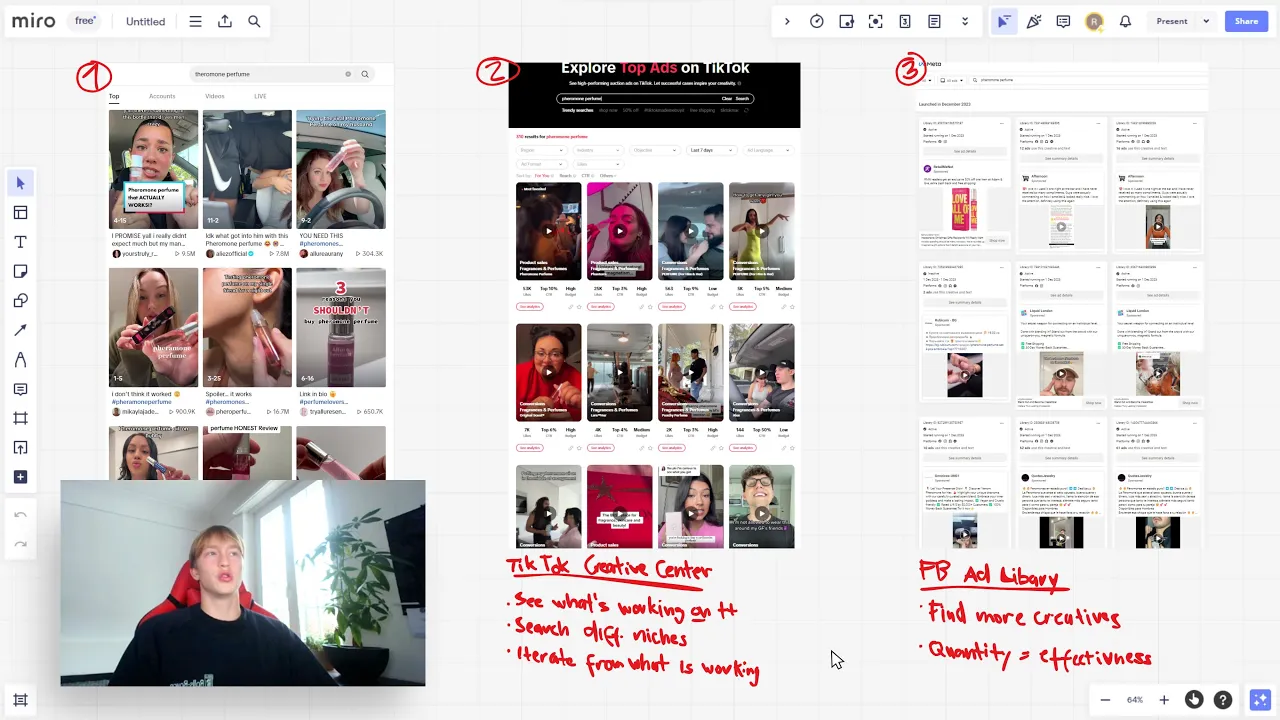This screenshot has width=1280, height=720.
Task: Open the frames panel at bottom left
Action: [x=20, y=700]
